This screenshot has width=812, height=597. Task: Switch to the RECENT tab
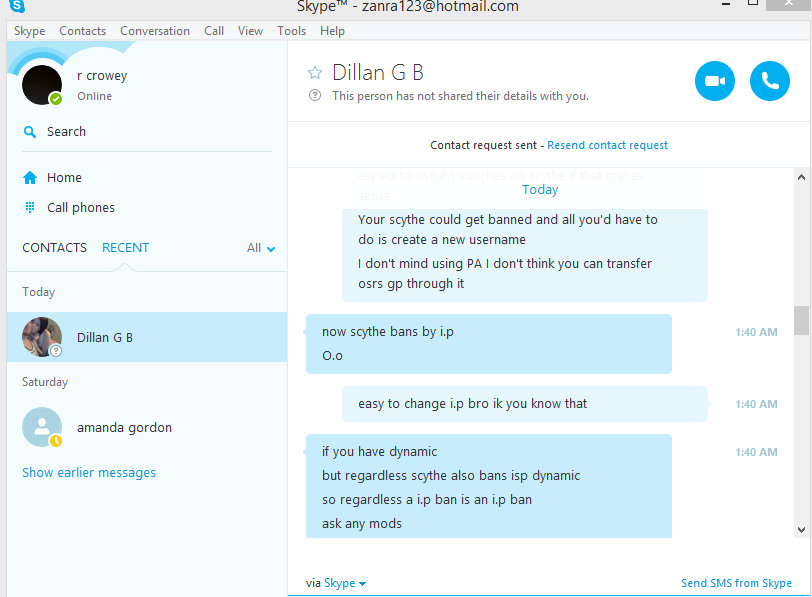point(125,248)
